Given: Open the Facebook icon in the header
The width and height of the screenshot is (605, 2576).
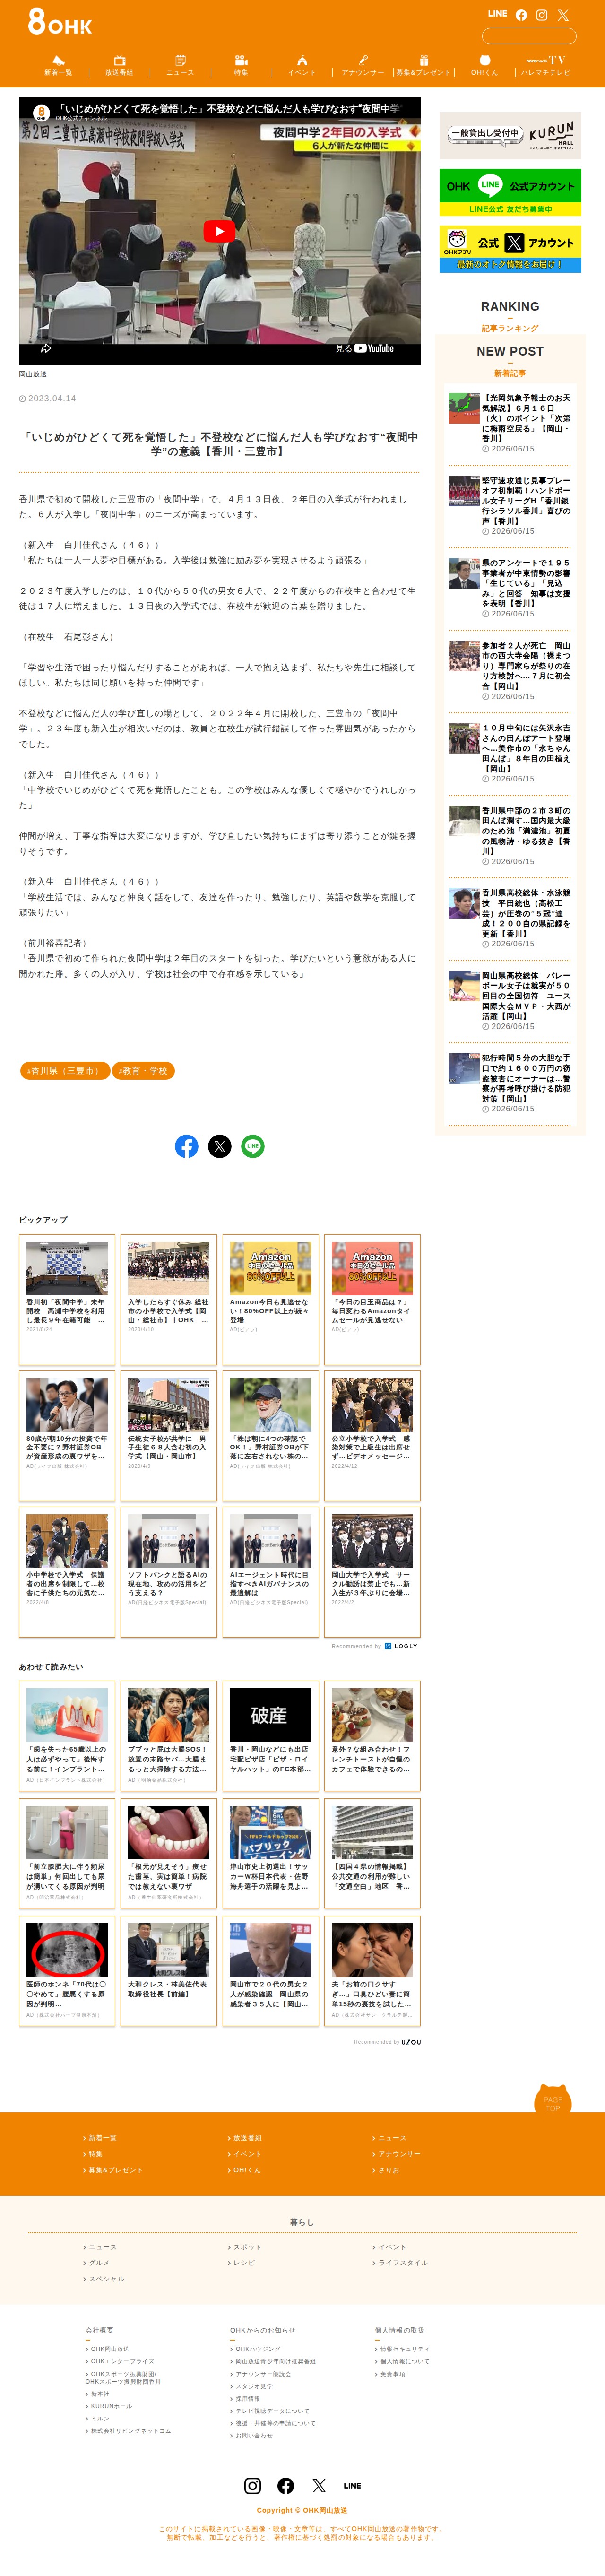Looking at the screenshot, I should point(521,15).
